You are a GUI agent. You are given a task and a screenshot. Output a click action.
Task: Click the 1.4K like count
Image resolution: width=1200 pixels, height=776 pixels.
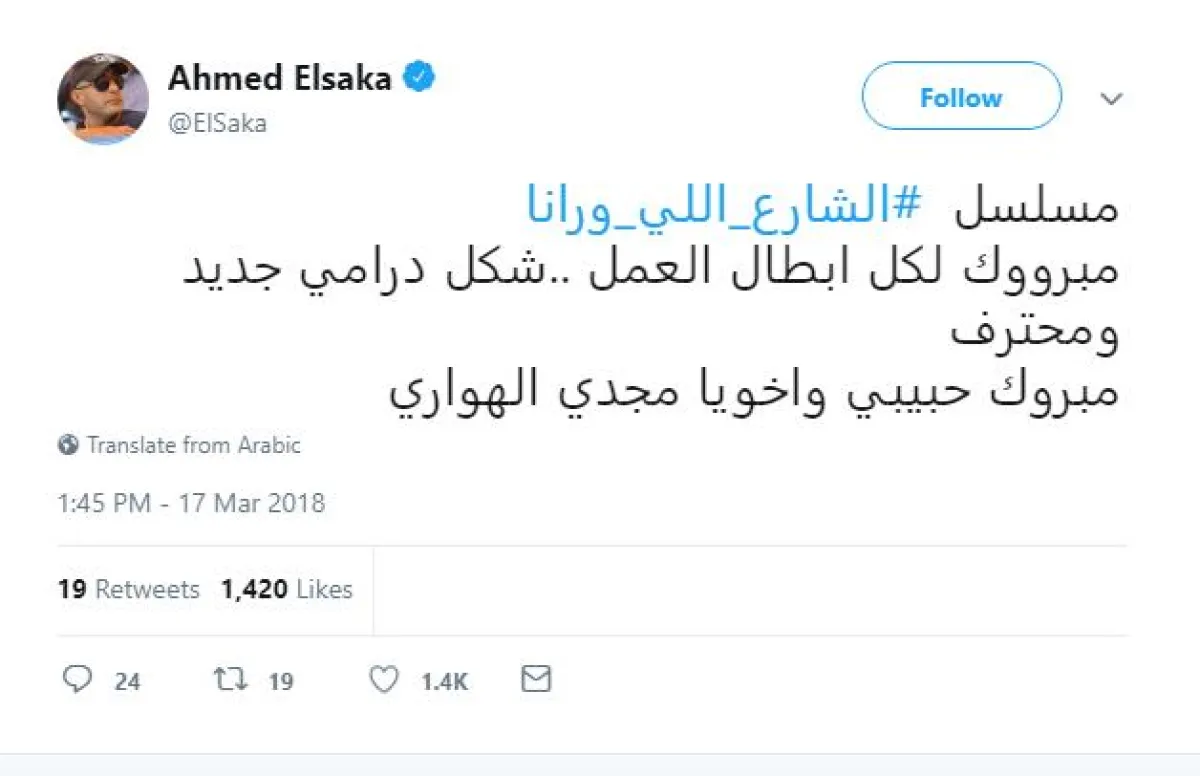444,682
